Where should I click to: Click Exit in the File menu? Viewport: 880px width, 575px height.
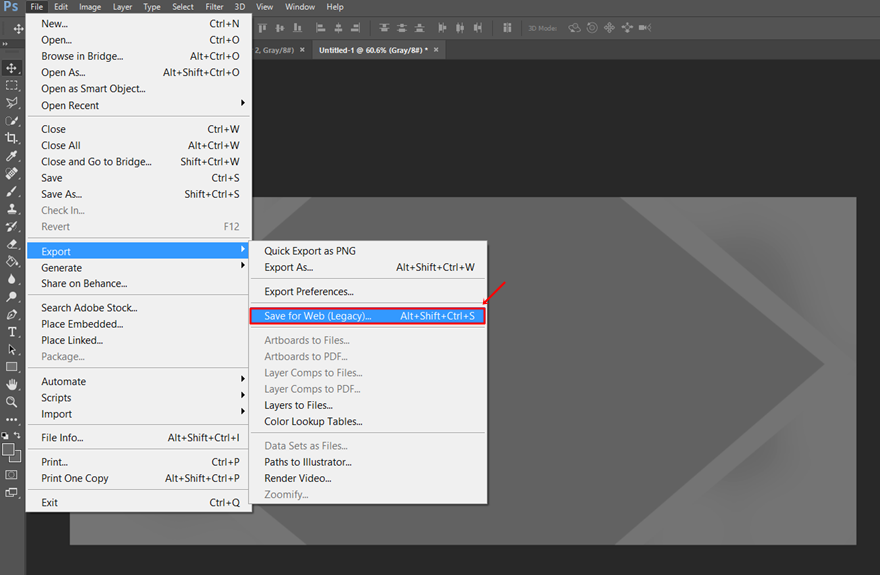click(140, 503)
